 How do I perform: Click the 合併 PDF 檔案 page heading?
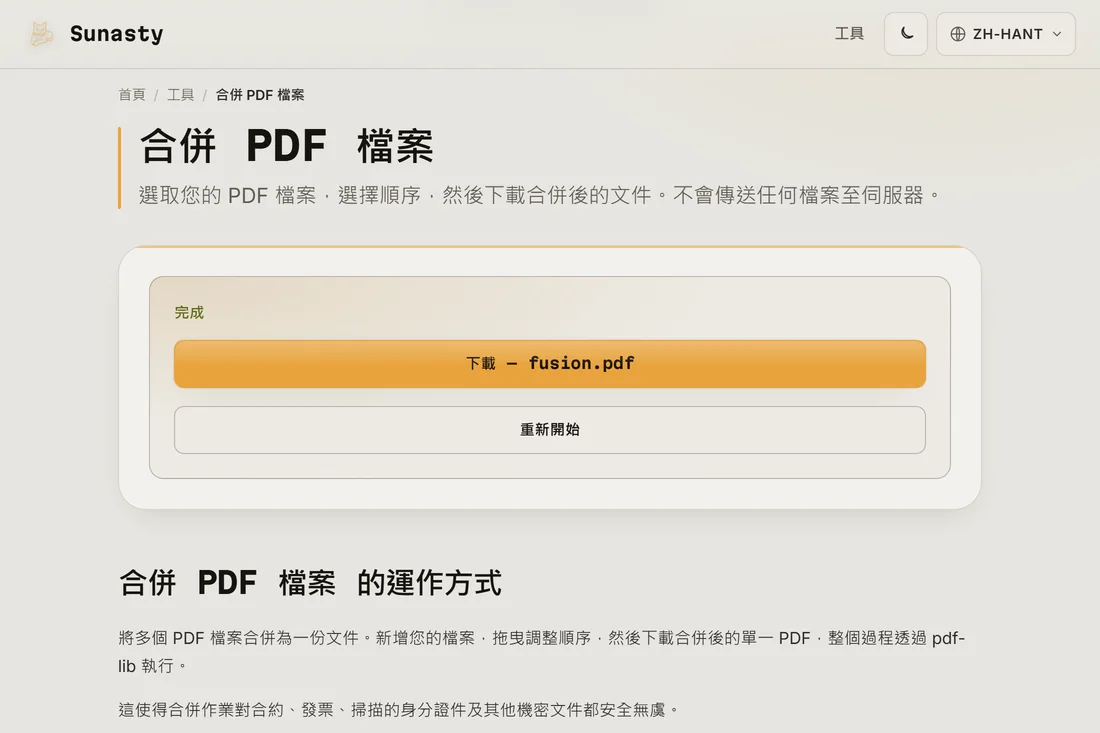(x=286, y=146)
